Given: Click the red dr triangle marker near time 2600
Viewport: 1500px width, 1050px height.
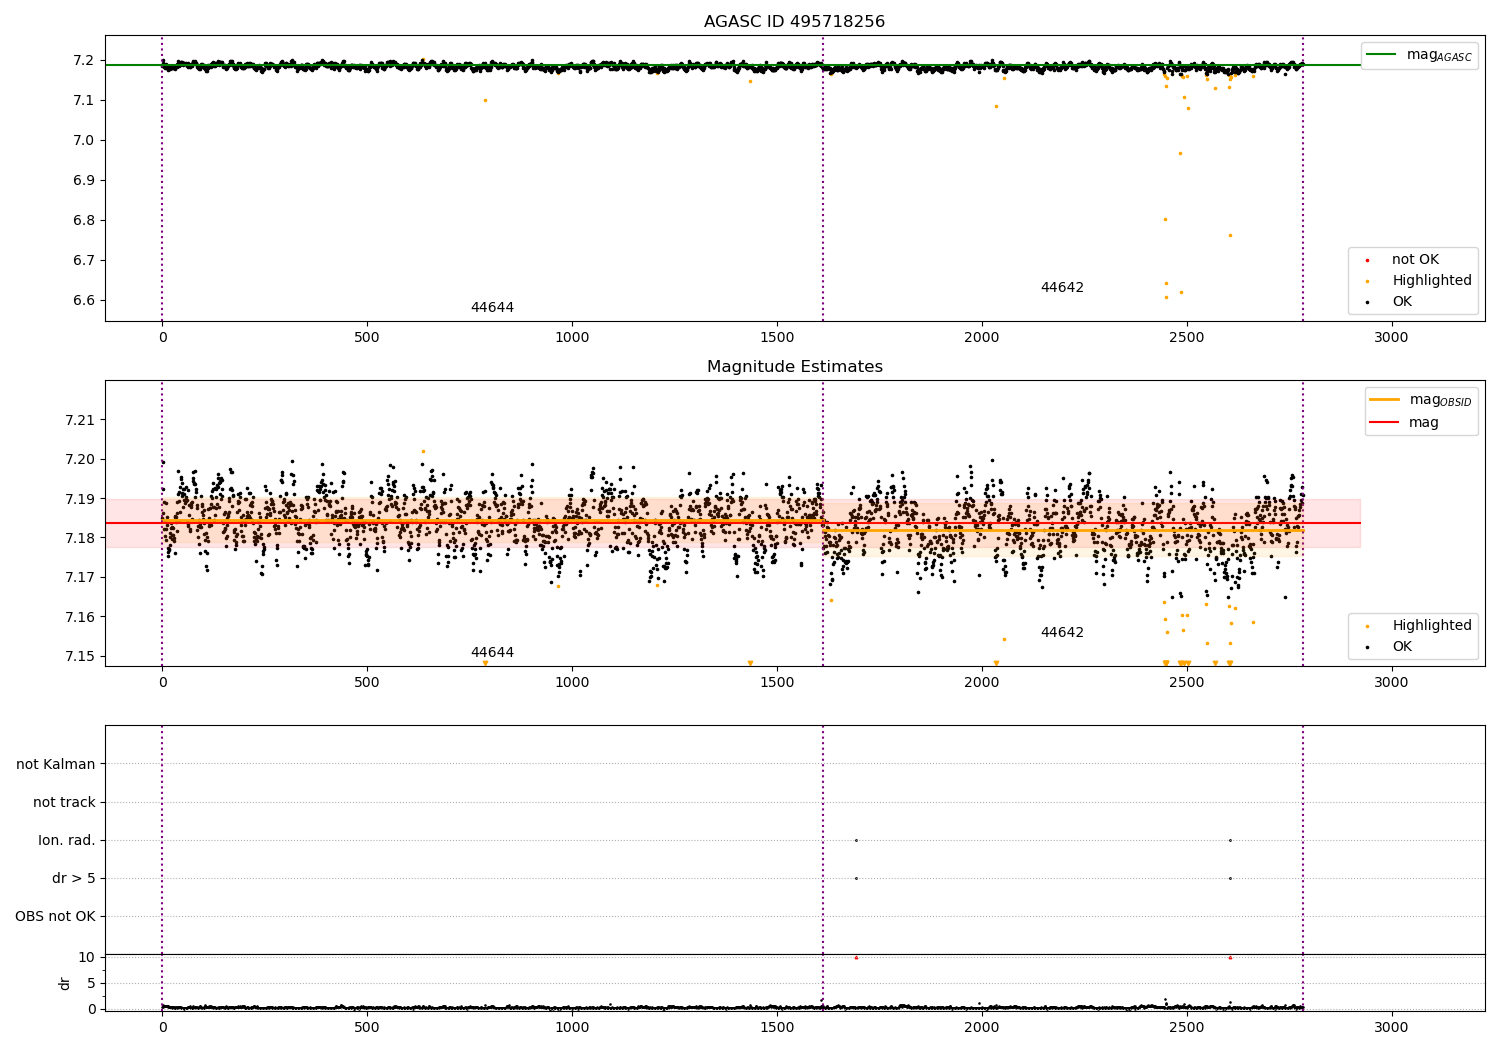Looking at the screenshot, I should (x=1230, y=958).
